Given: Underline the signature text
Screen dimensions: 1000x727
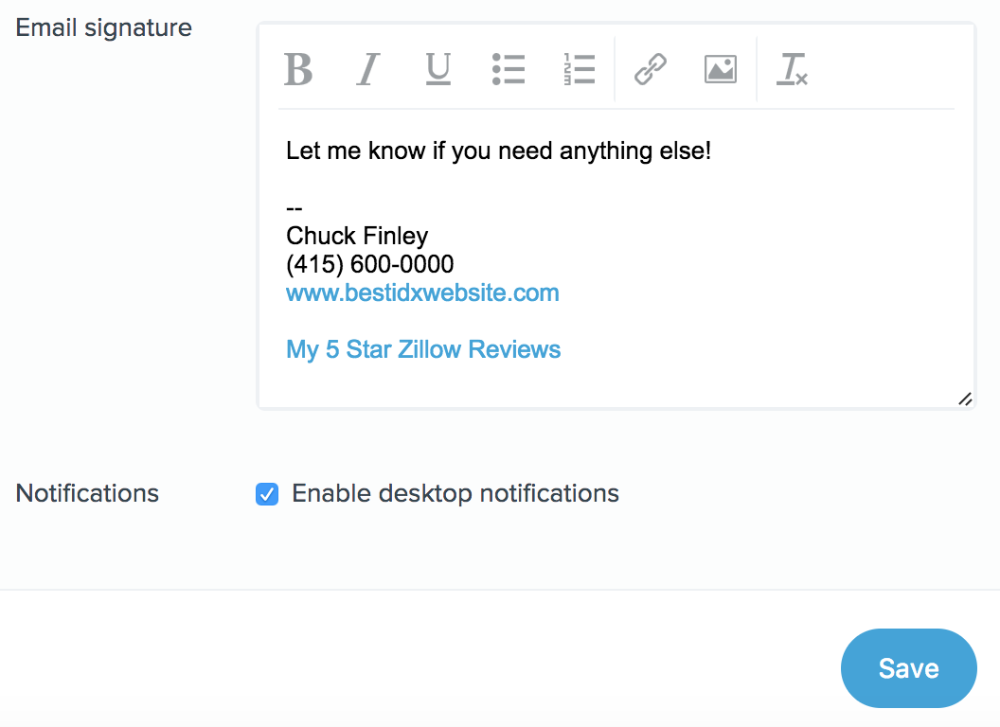Looking at the screenshot, I should pyautogui.click(x=438, y=70).
